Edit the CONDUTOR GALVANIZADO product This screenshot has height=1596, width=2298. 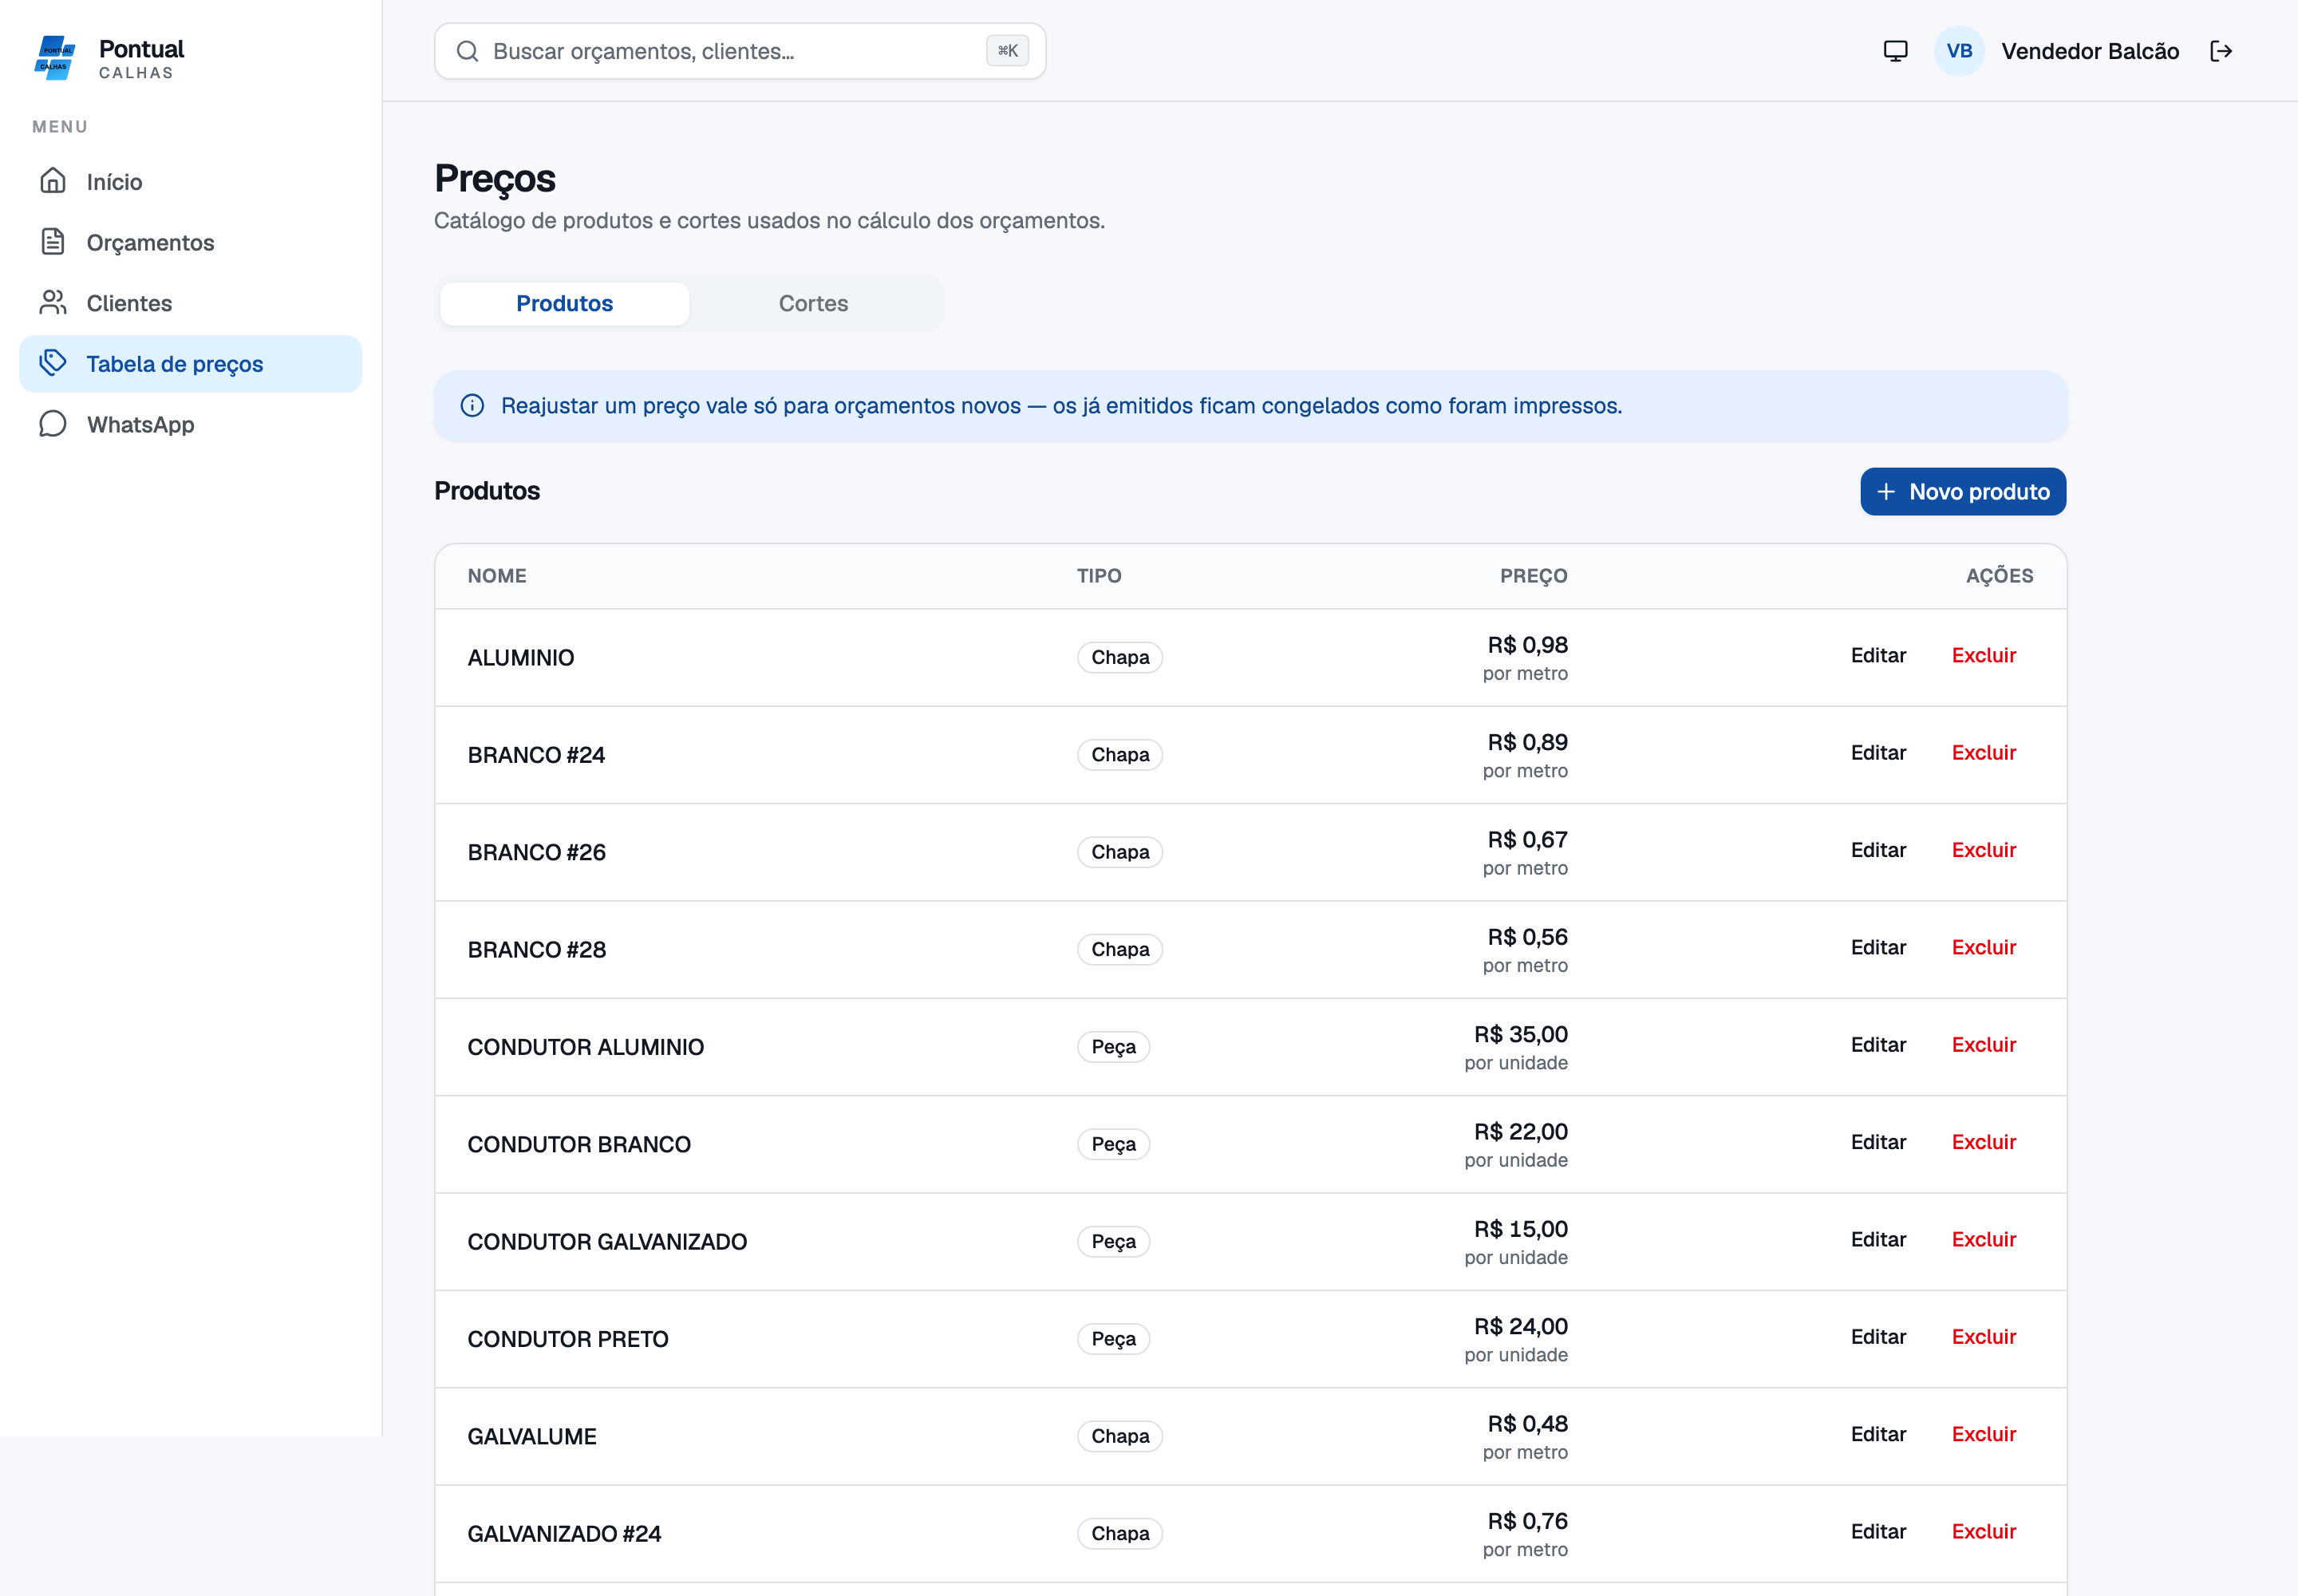pos(1878,1240)
